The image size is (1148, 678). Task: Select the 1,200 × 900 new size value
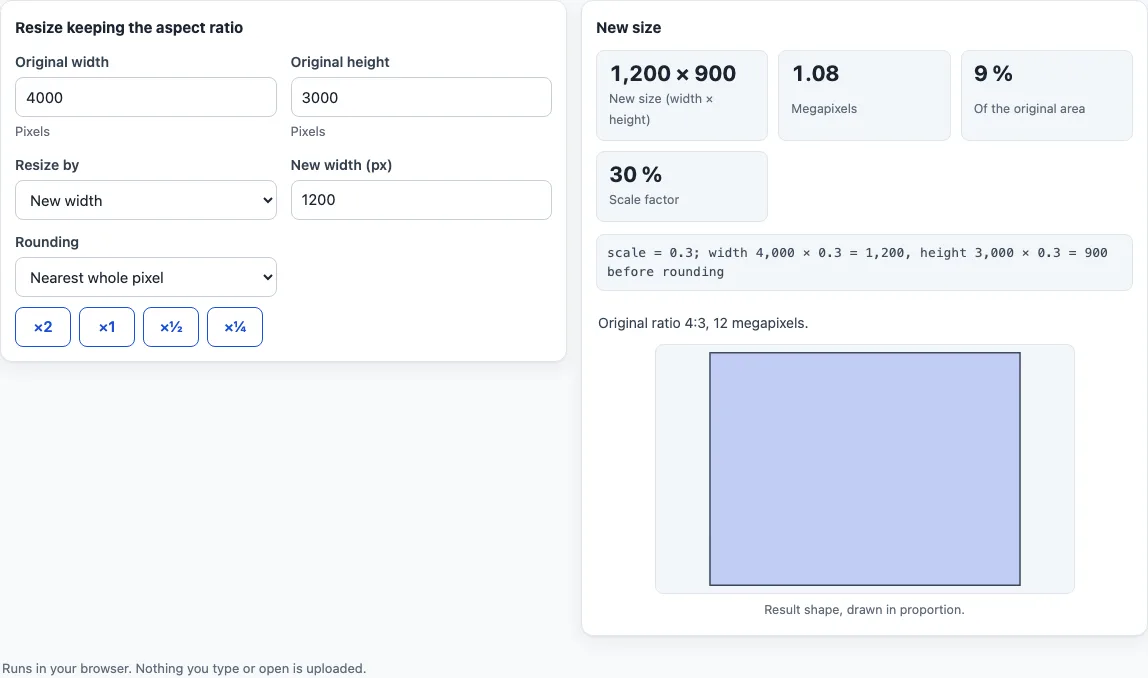click(673, 73)
